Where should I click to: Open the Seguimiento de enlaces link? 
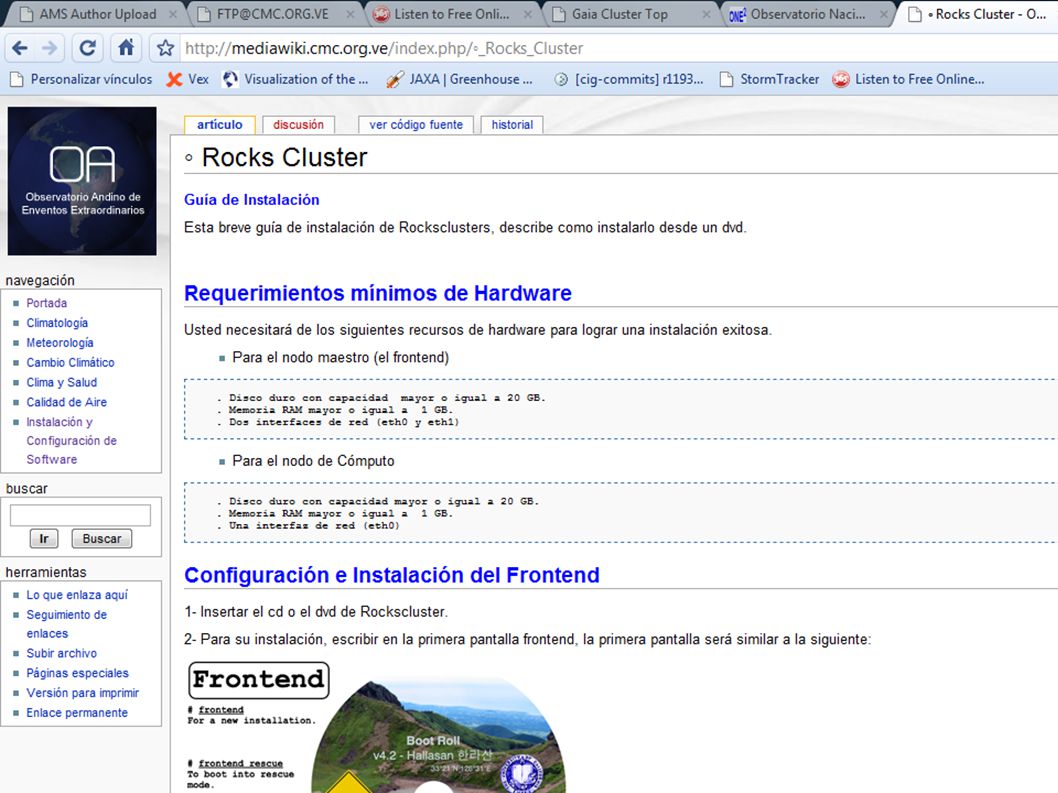click(x=67, y=624)
